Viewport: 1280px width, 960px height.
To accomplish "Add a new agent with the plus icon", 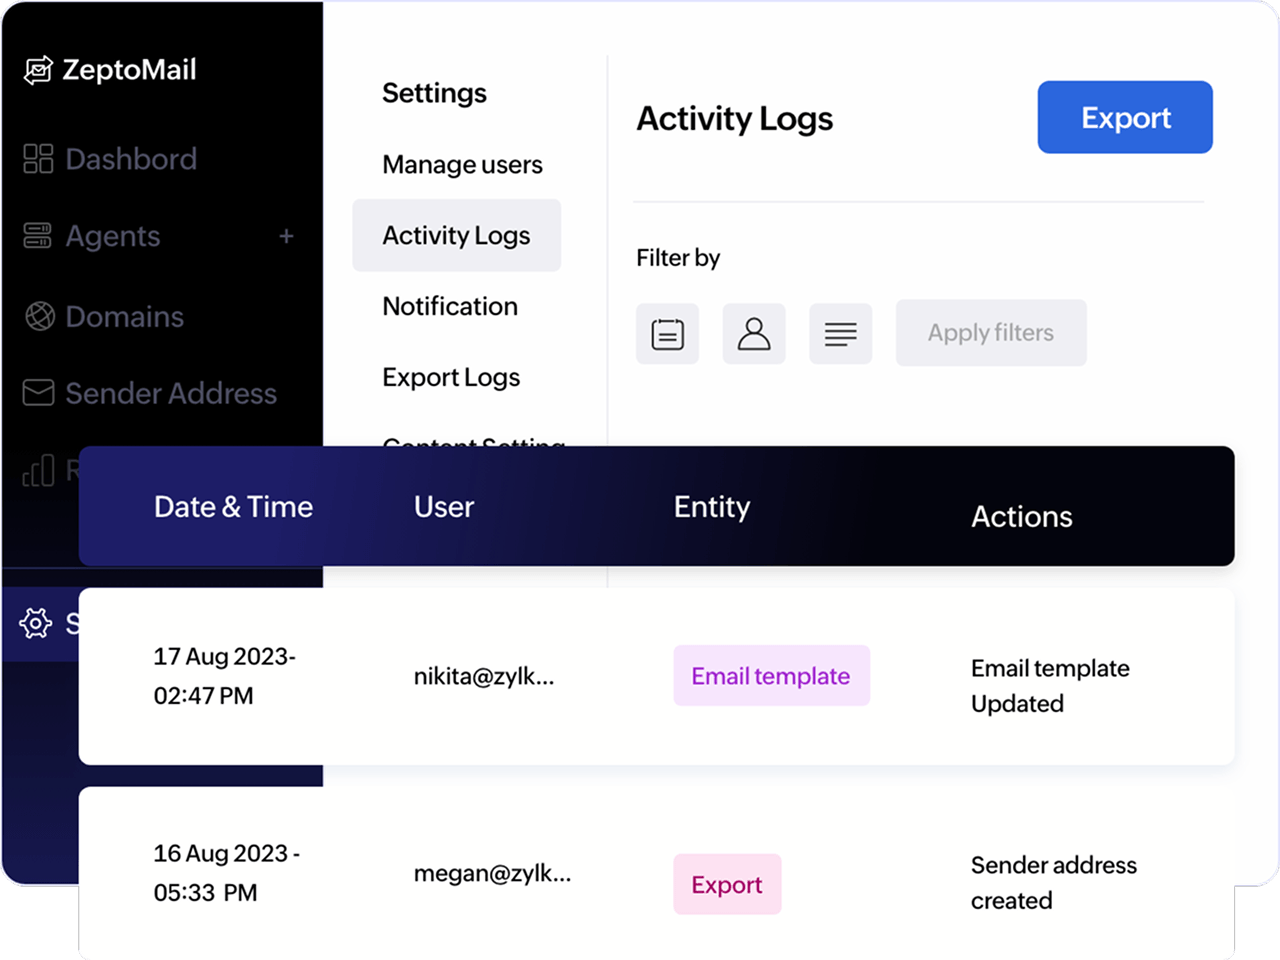I will [286, 236].
